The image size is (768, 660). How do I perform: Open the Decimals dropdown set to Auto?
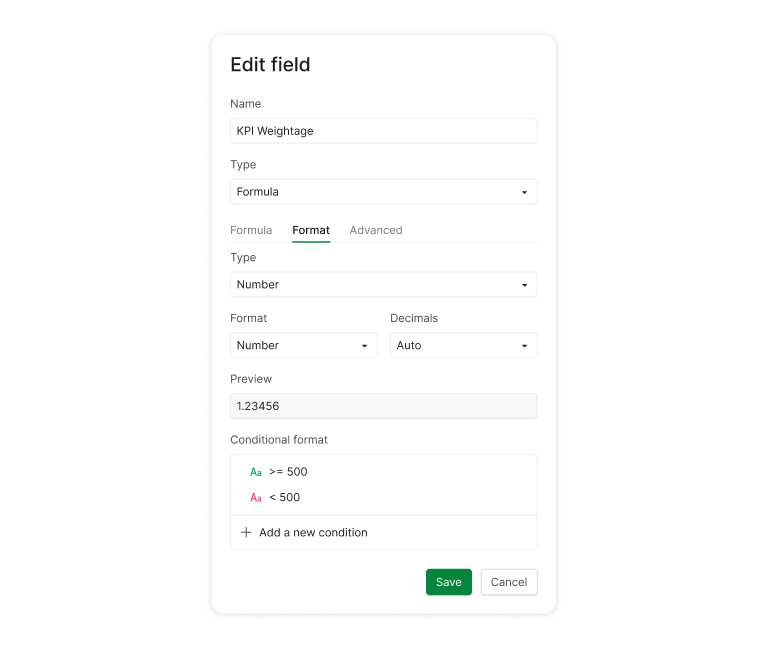pos(463,345)
